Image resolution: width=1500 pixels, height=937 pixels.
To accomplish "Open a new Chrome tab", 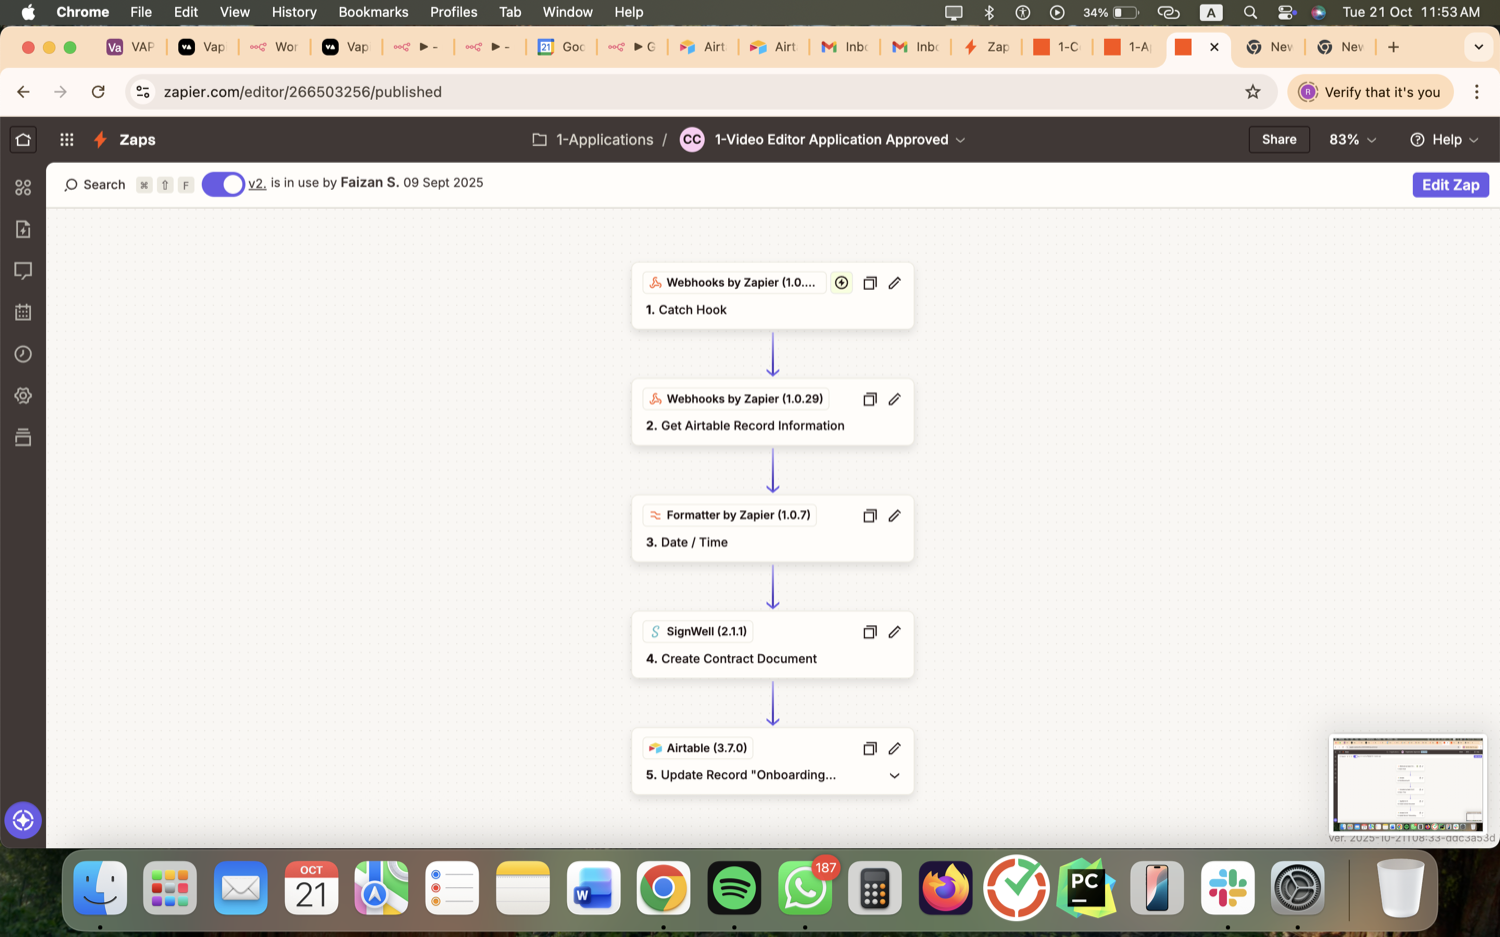I will point(1393,47).
